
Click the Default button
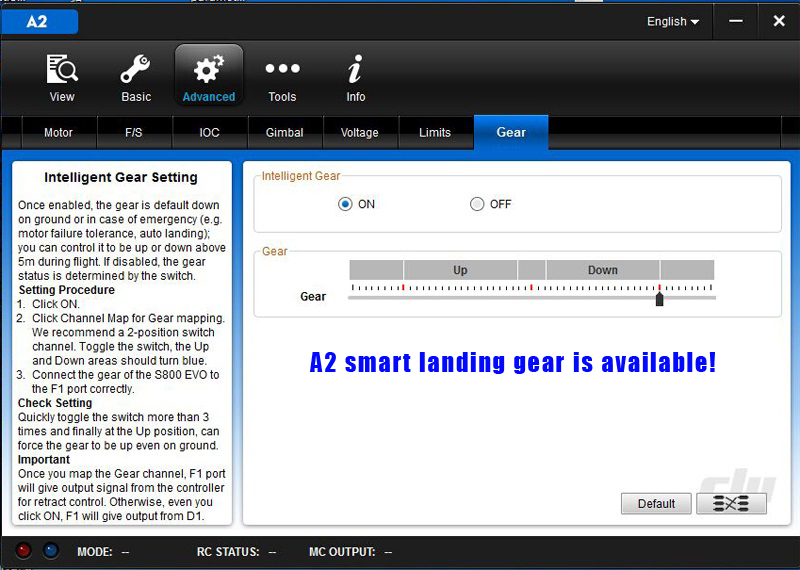pyautogui.click(x=656, y=504)
